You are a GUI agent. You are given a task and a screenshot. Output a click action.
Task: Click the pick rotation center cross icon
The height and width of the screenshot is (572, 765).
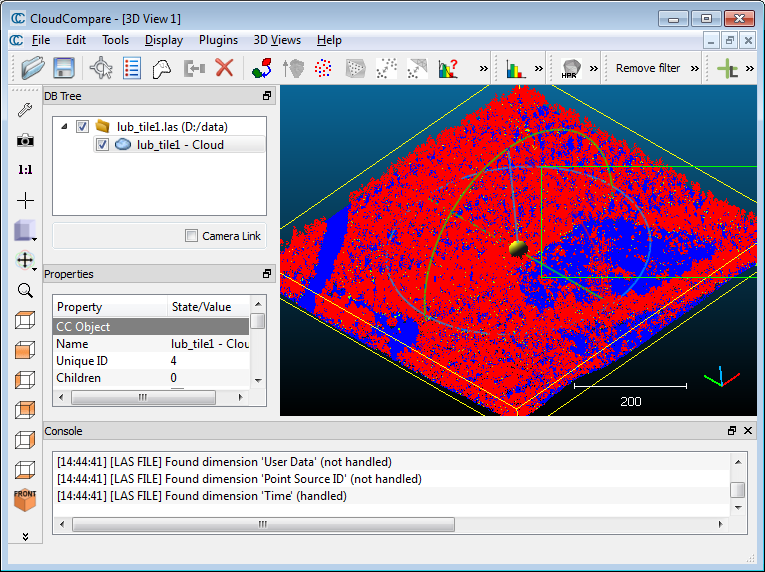(25, 201)
